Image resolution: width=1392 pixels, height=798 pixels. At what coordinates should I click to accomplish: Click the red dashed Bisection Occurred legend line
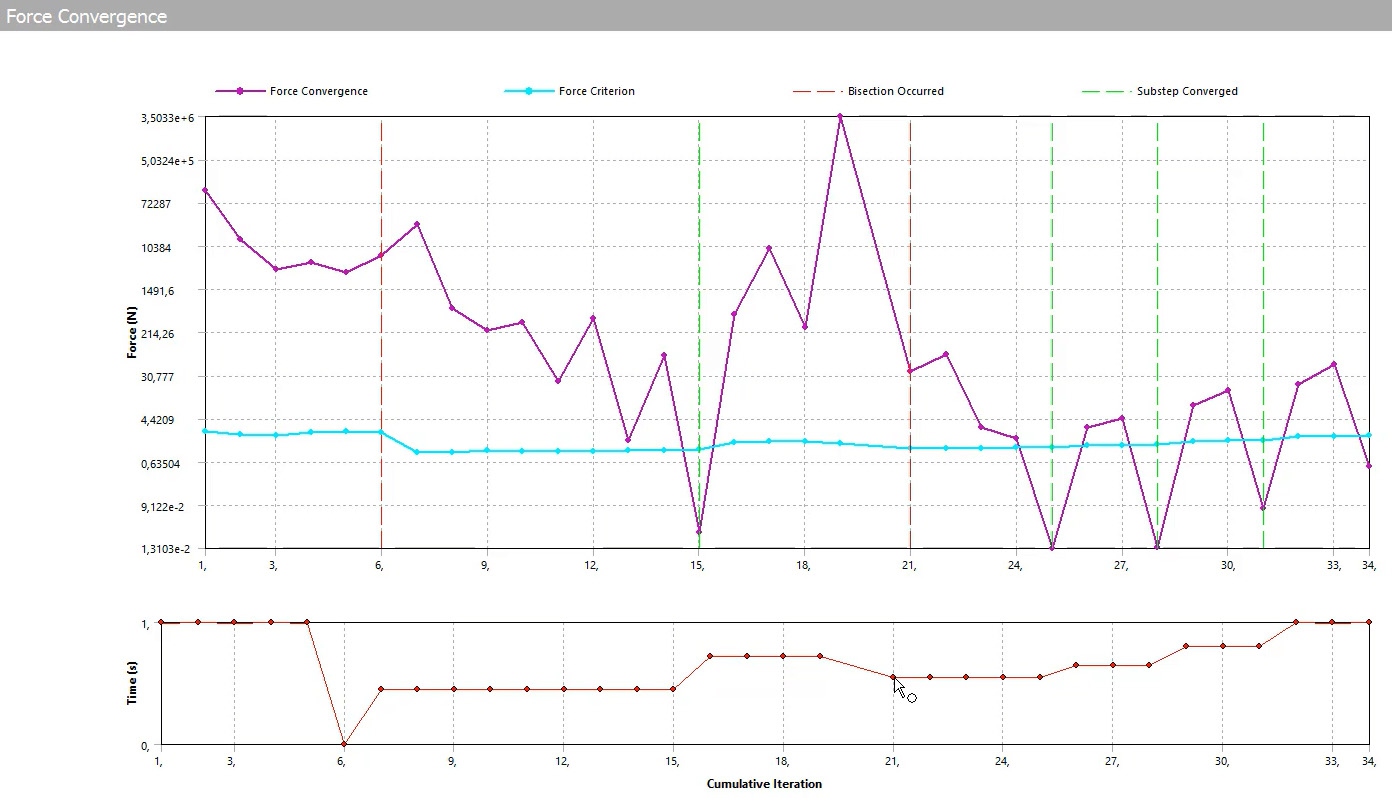[813, 91]
